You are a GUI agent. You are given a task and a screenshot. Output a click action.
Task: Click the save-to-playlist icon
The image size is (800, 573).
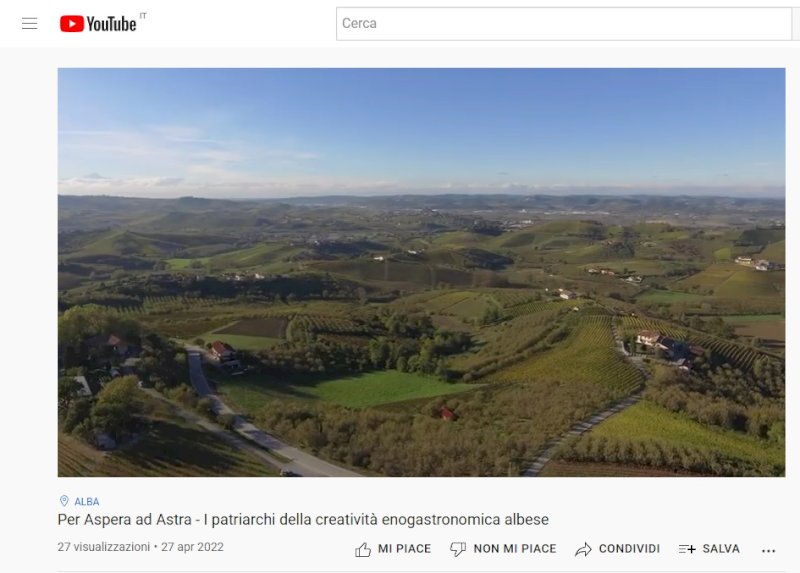687,549
